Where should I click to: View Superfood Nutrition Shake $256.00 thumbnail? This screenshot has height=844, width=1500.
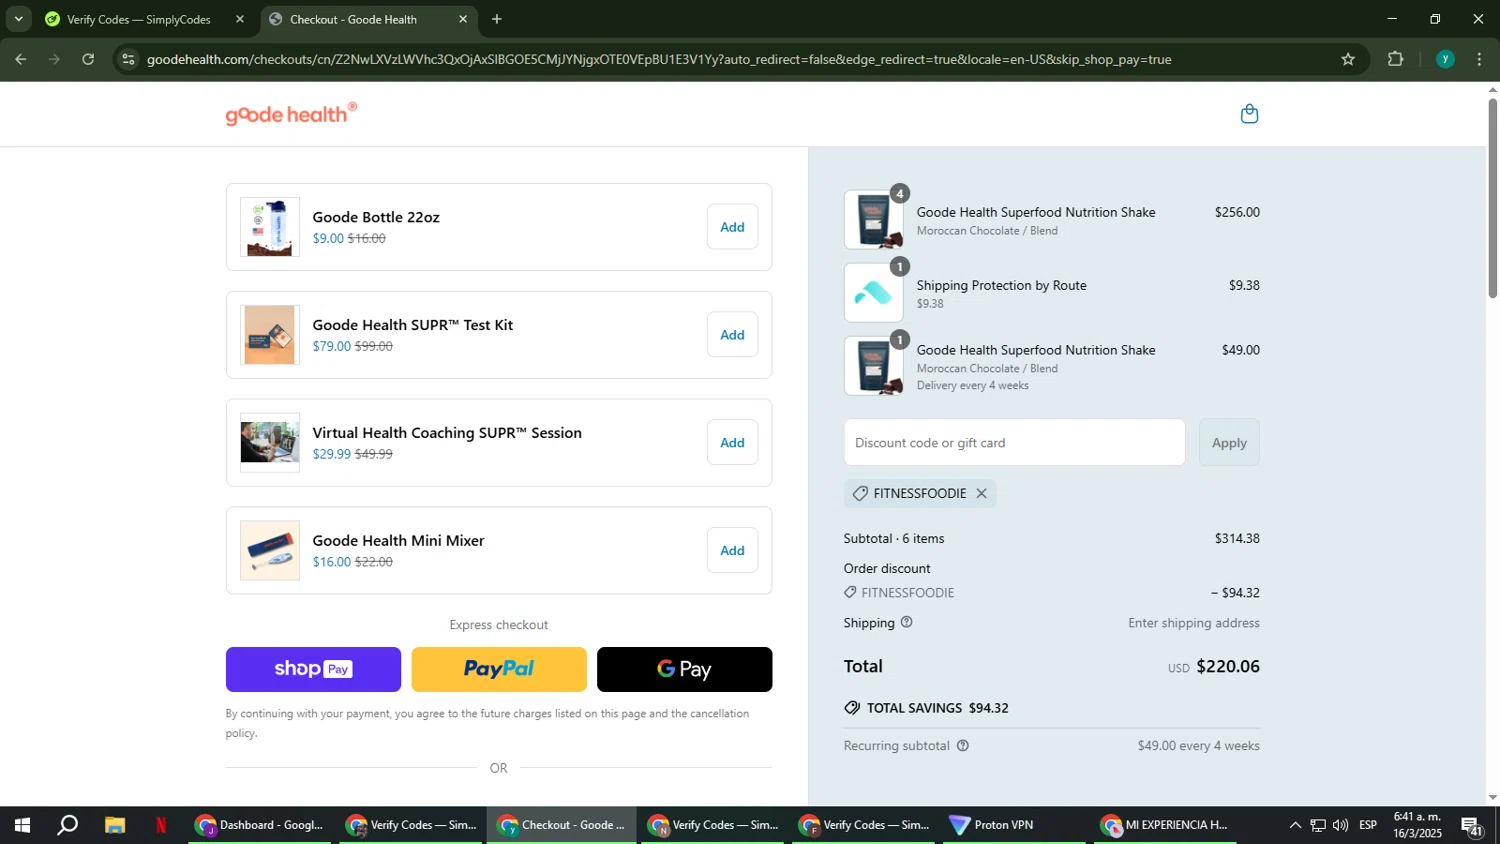[873, 220]
